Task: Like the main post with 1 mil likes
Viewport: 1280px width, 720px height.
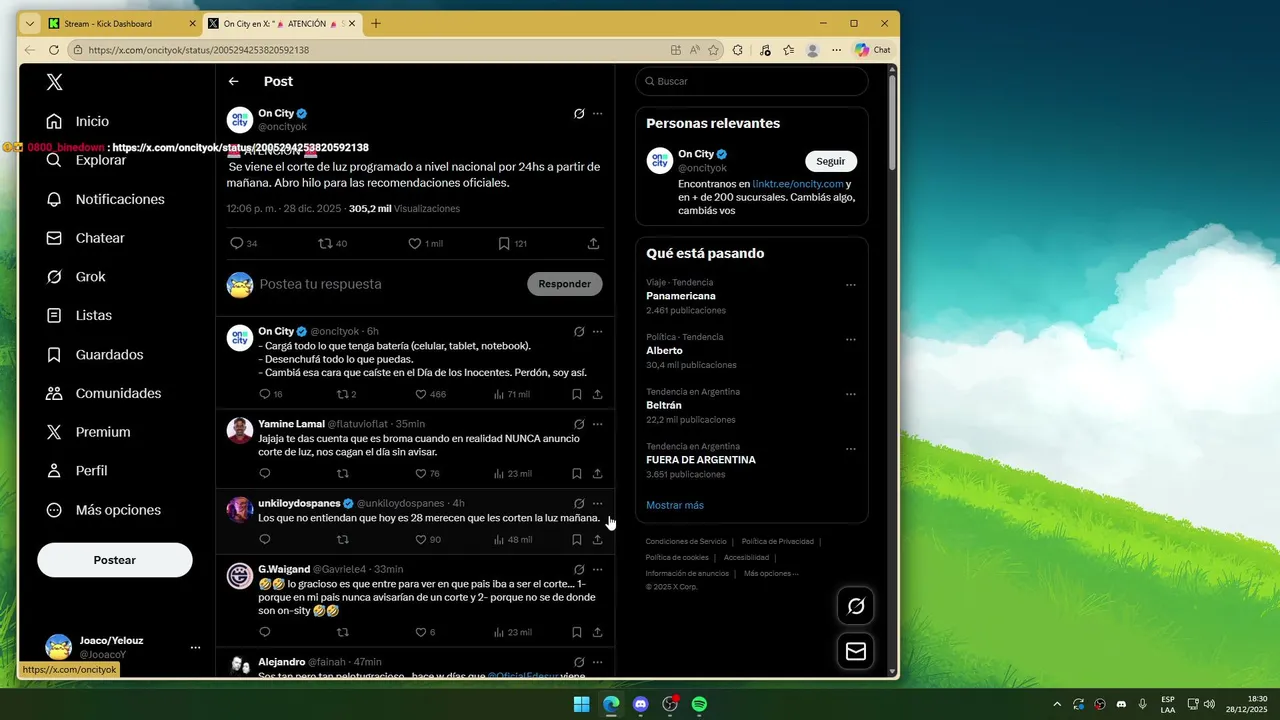Action: tap(415, 243)
